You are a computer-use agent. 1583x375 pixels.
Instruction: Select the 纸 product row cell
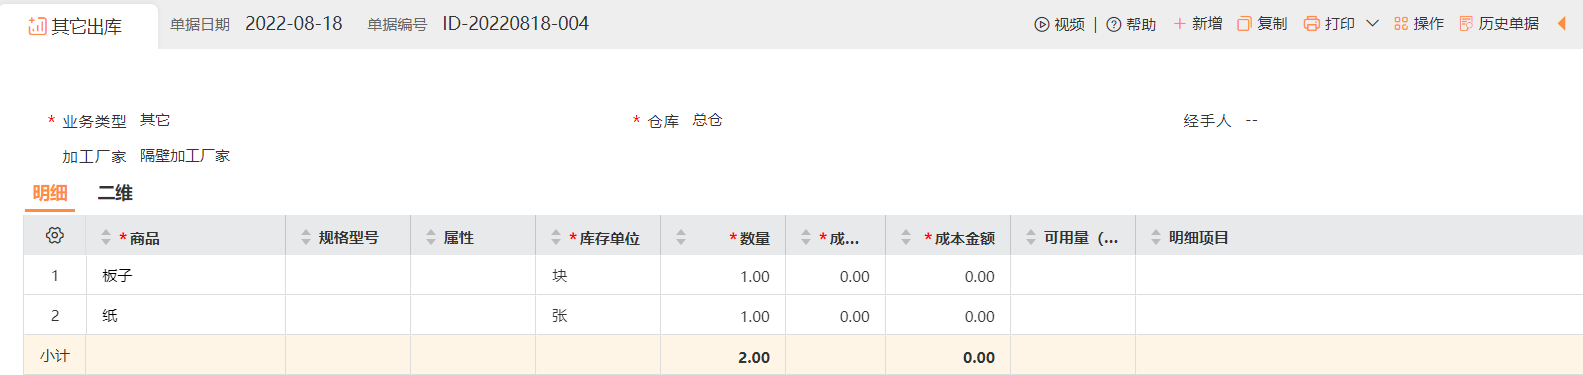pos(186,315)
